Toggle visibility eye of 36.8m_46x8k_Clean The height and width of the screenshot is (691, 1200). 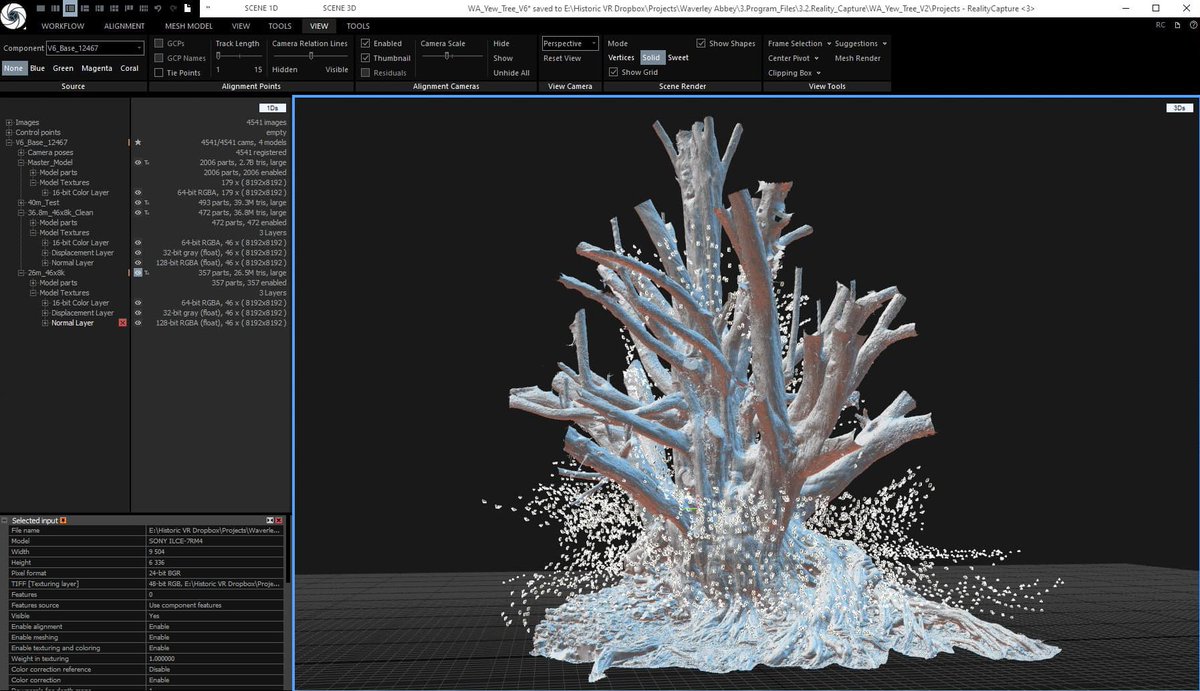tap(138, 213)
